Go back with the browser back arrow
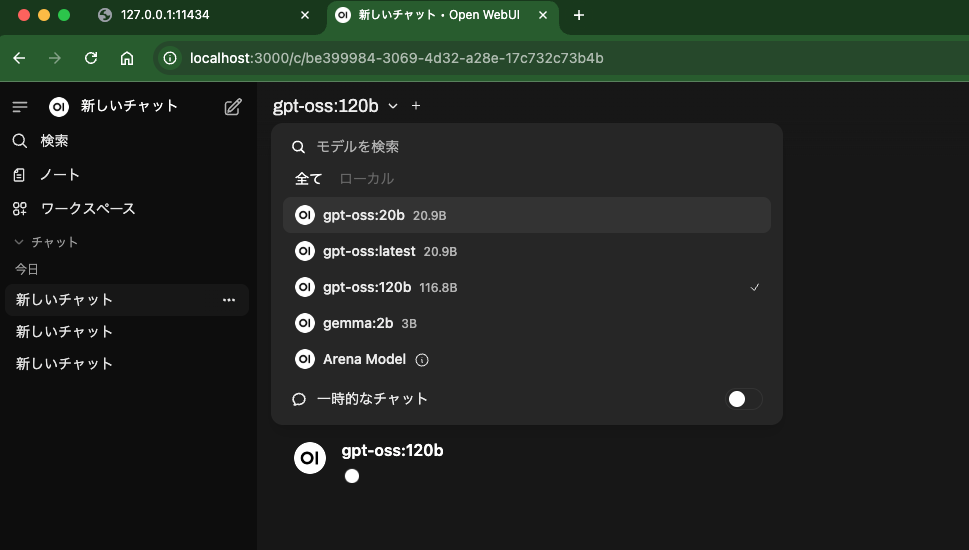This screenshot has width=969, height=550. [19, 58]
